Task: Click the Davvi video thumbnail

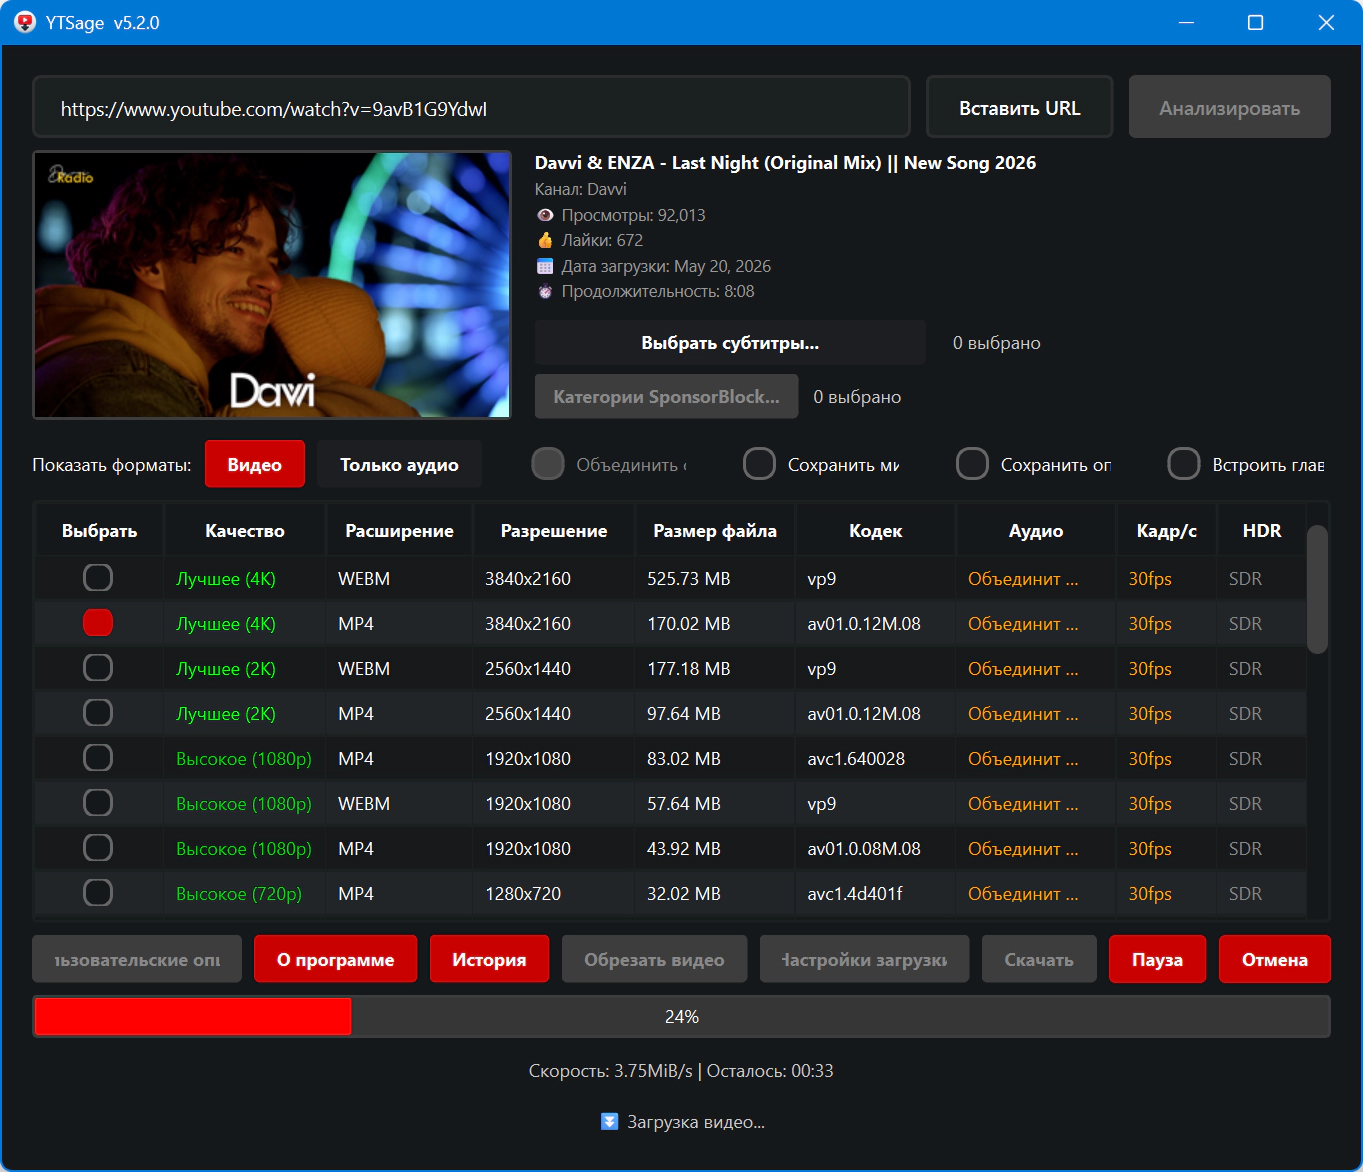Action: 272,285
